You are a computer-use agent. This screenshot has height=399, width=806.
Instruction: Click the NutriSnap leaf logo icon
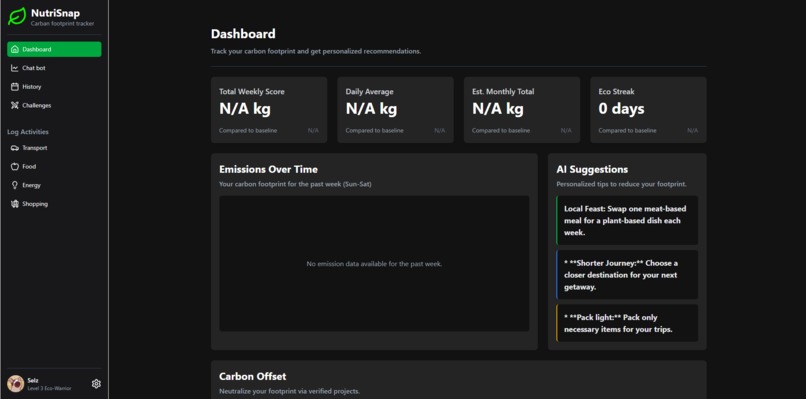tap(16, 16)
